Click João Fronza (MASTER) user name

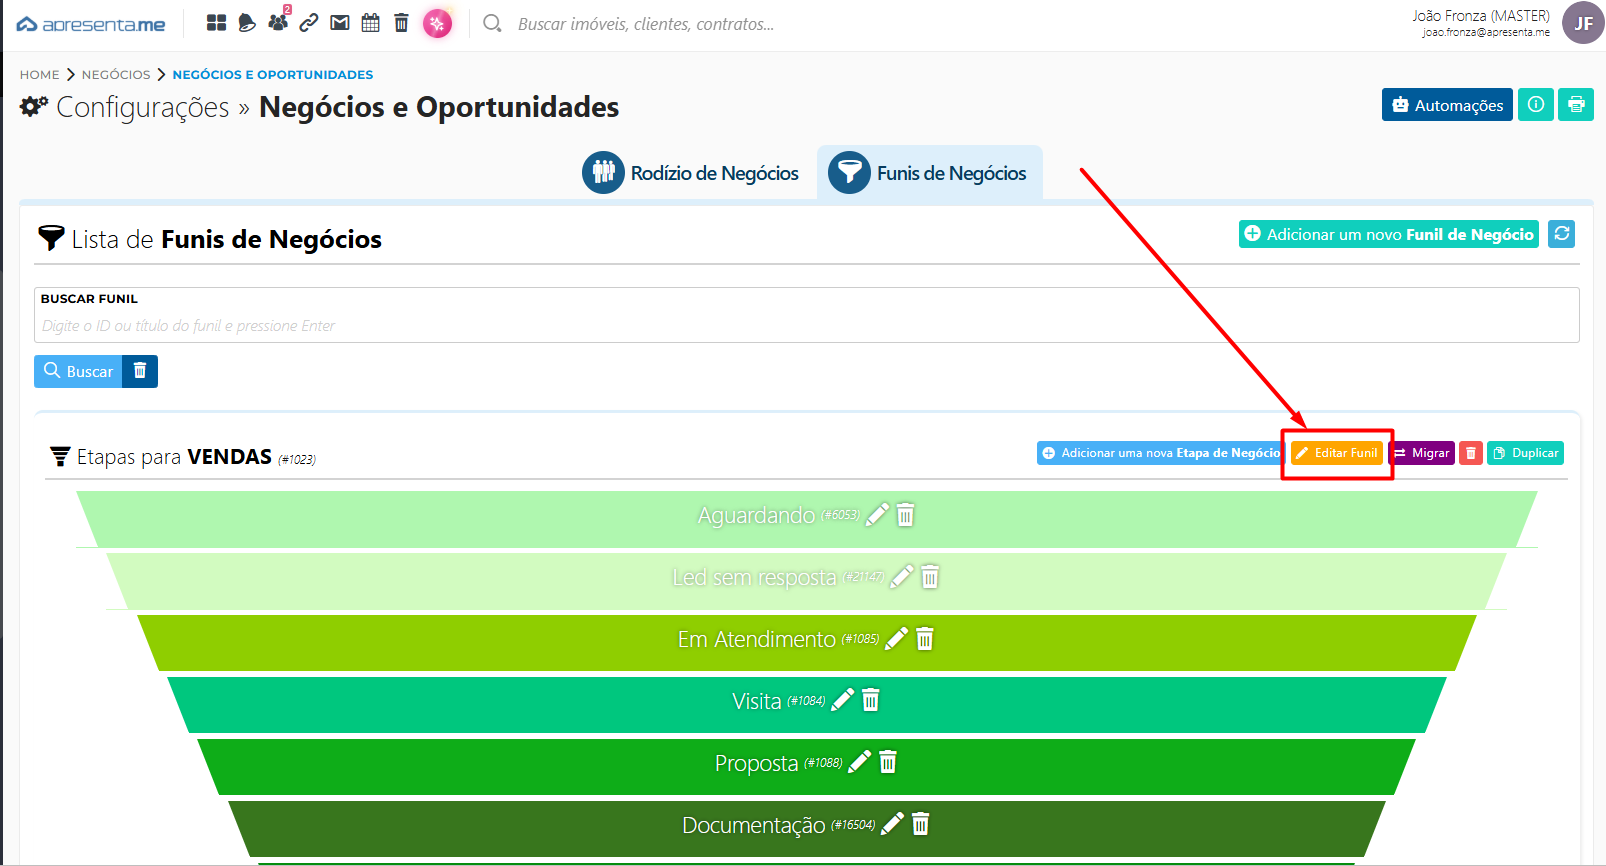point(1481,16)
